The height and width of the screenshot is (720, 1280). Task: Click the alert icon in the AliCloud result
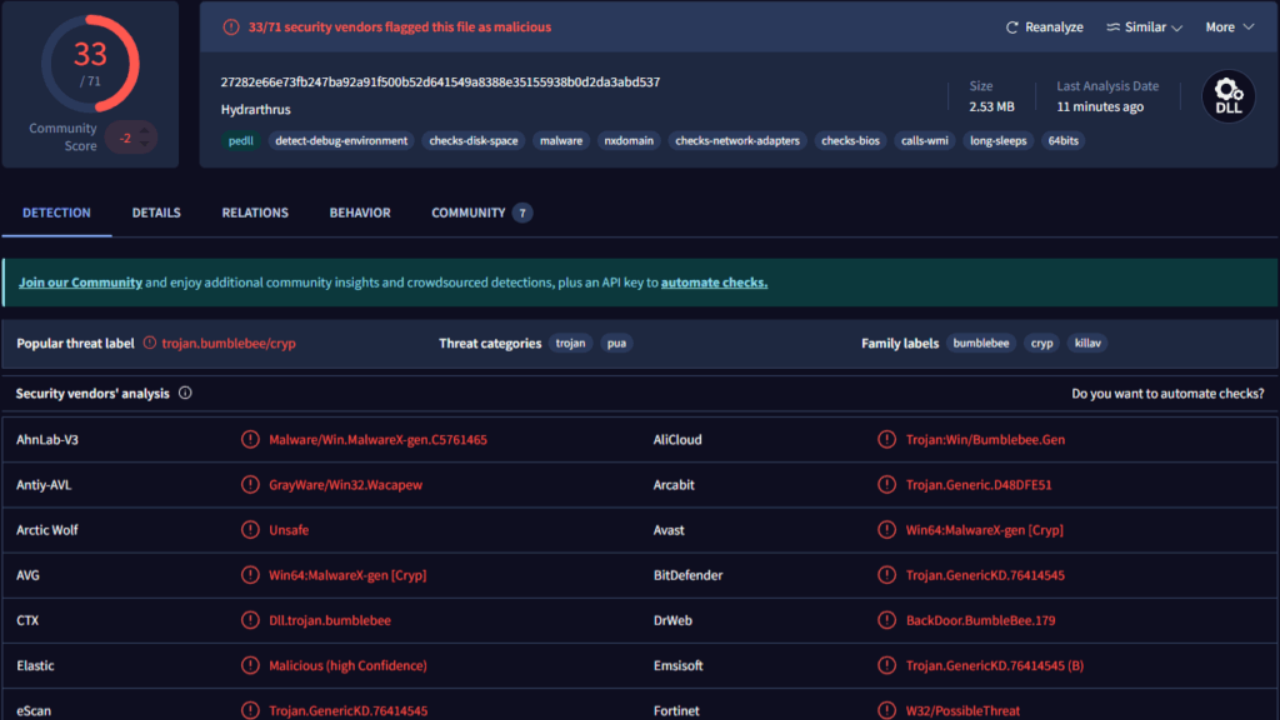point(887,439)
